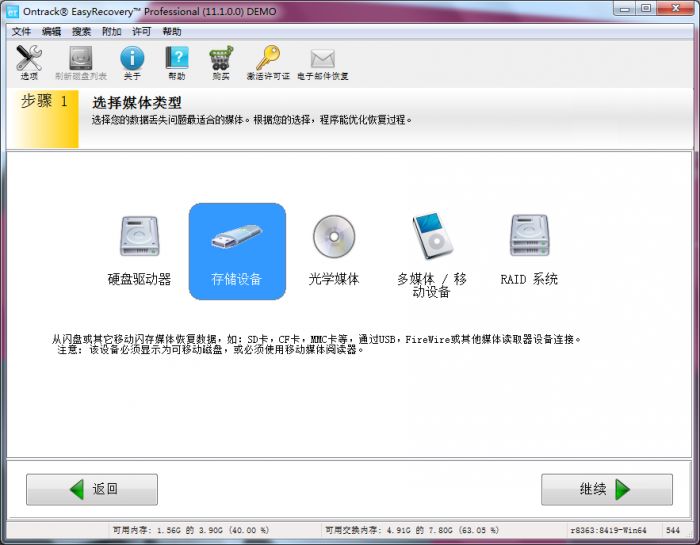Choose the 光学媒体 optical disc option
700x545 pixels.
[x=333, y=251]
